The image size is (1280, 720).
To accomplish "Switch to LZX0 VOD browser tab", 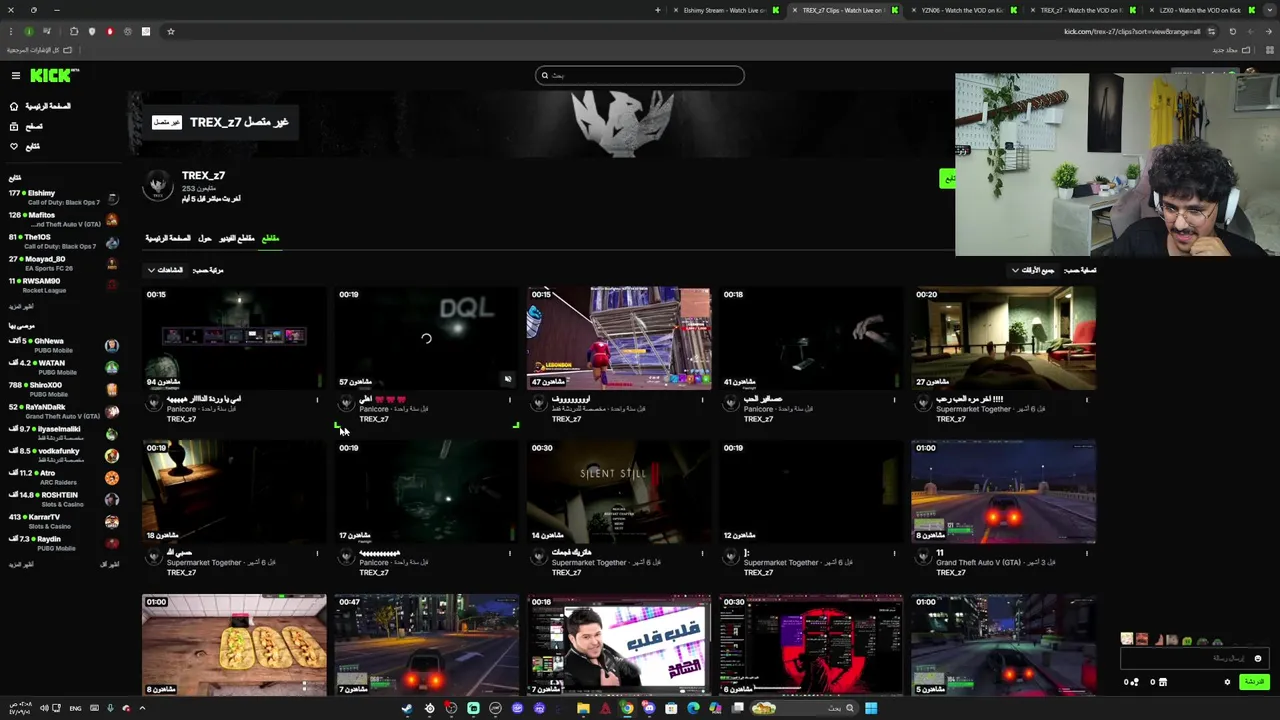I will pyautogui.click(x=1200, y=10).
